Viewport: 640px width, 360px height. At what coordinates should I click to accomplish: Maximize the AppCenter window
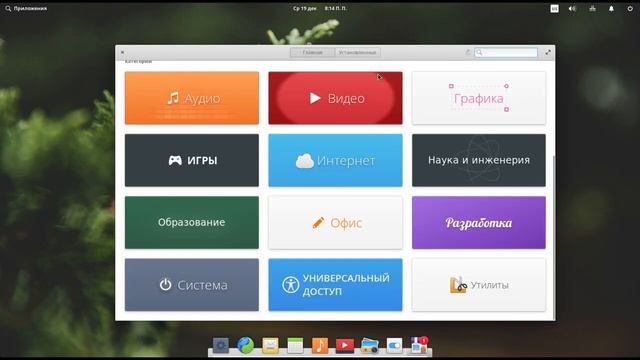pos(548,52)
